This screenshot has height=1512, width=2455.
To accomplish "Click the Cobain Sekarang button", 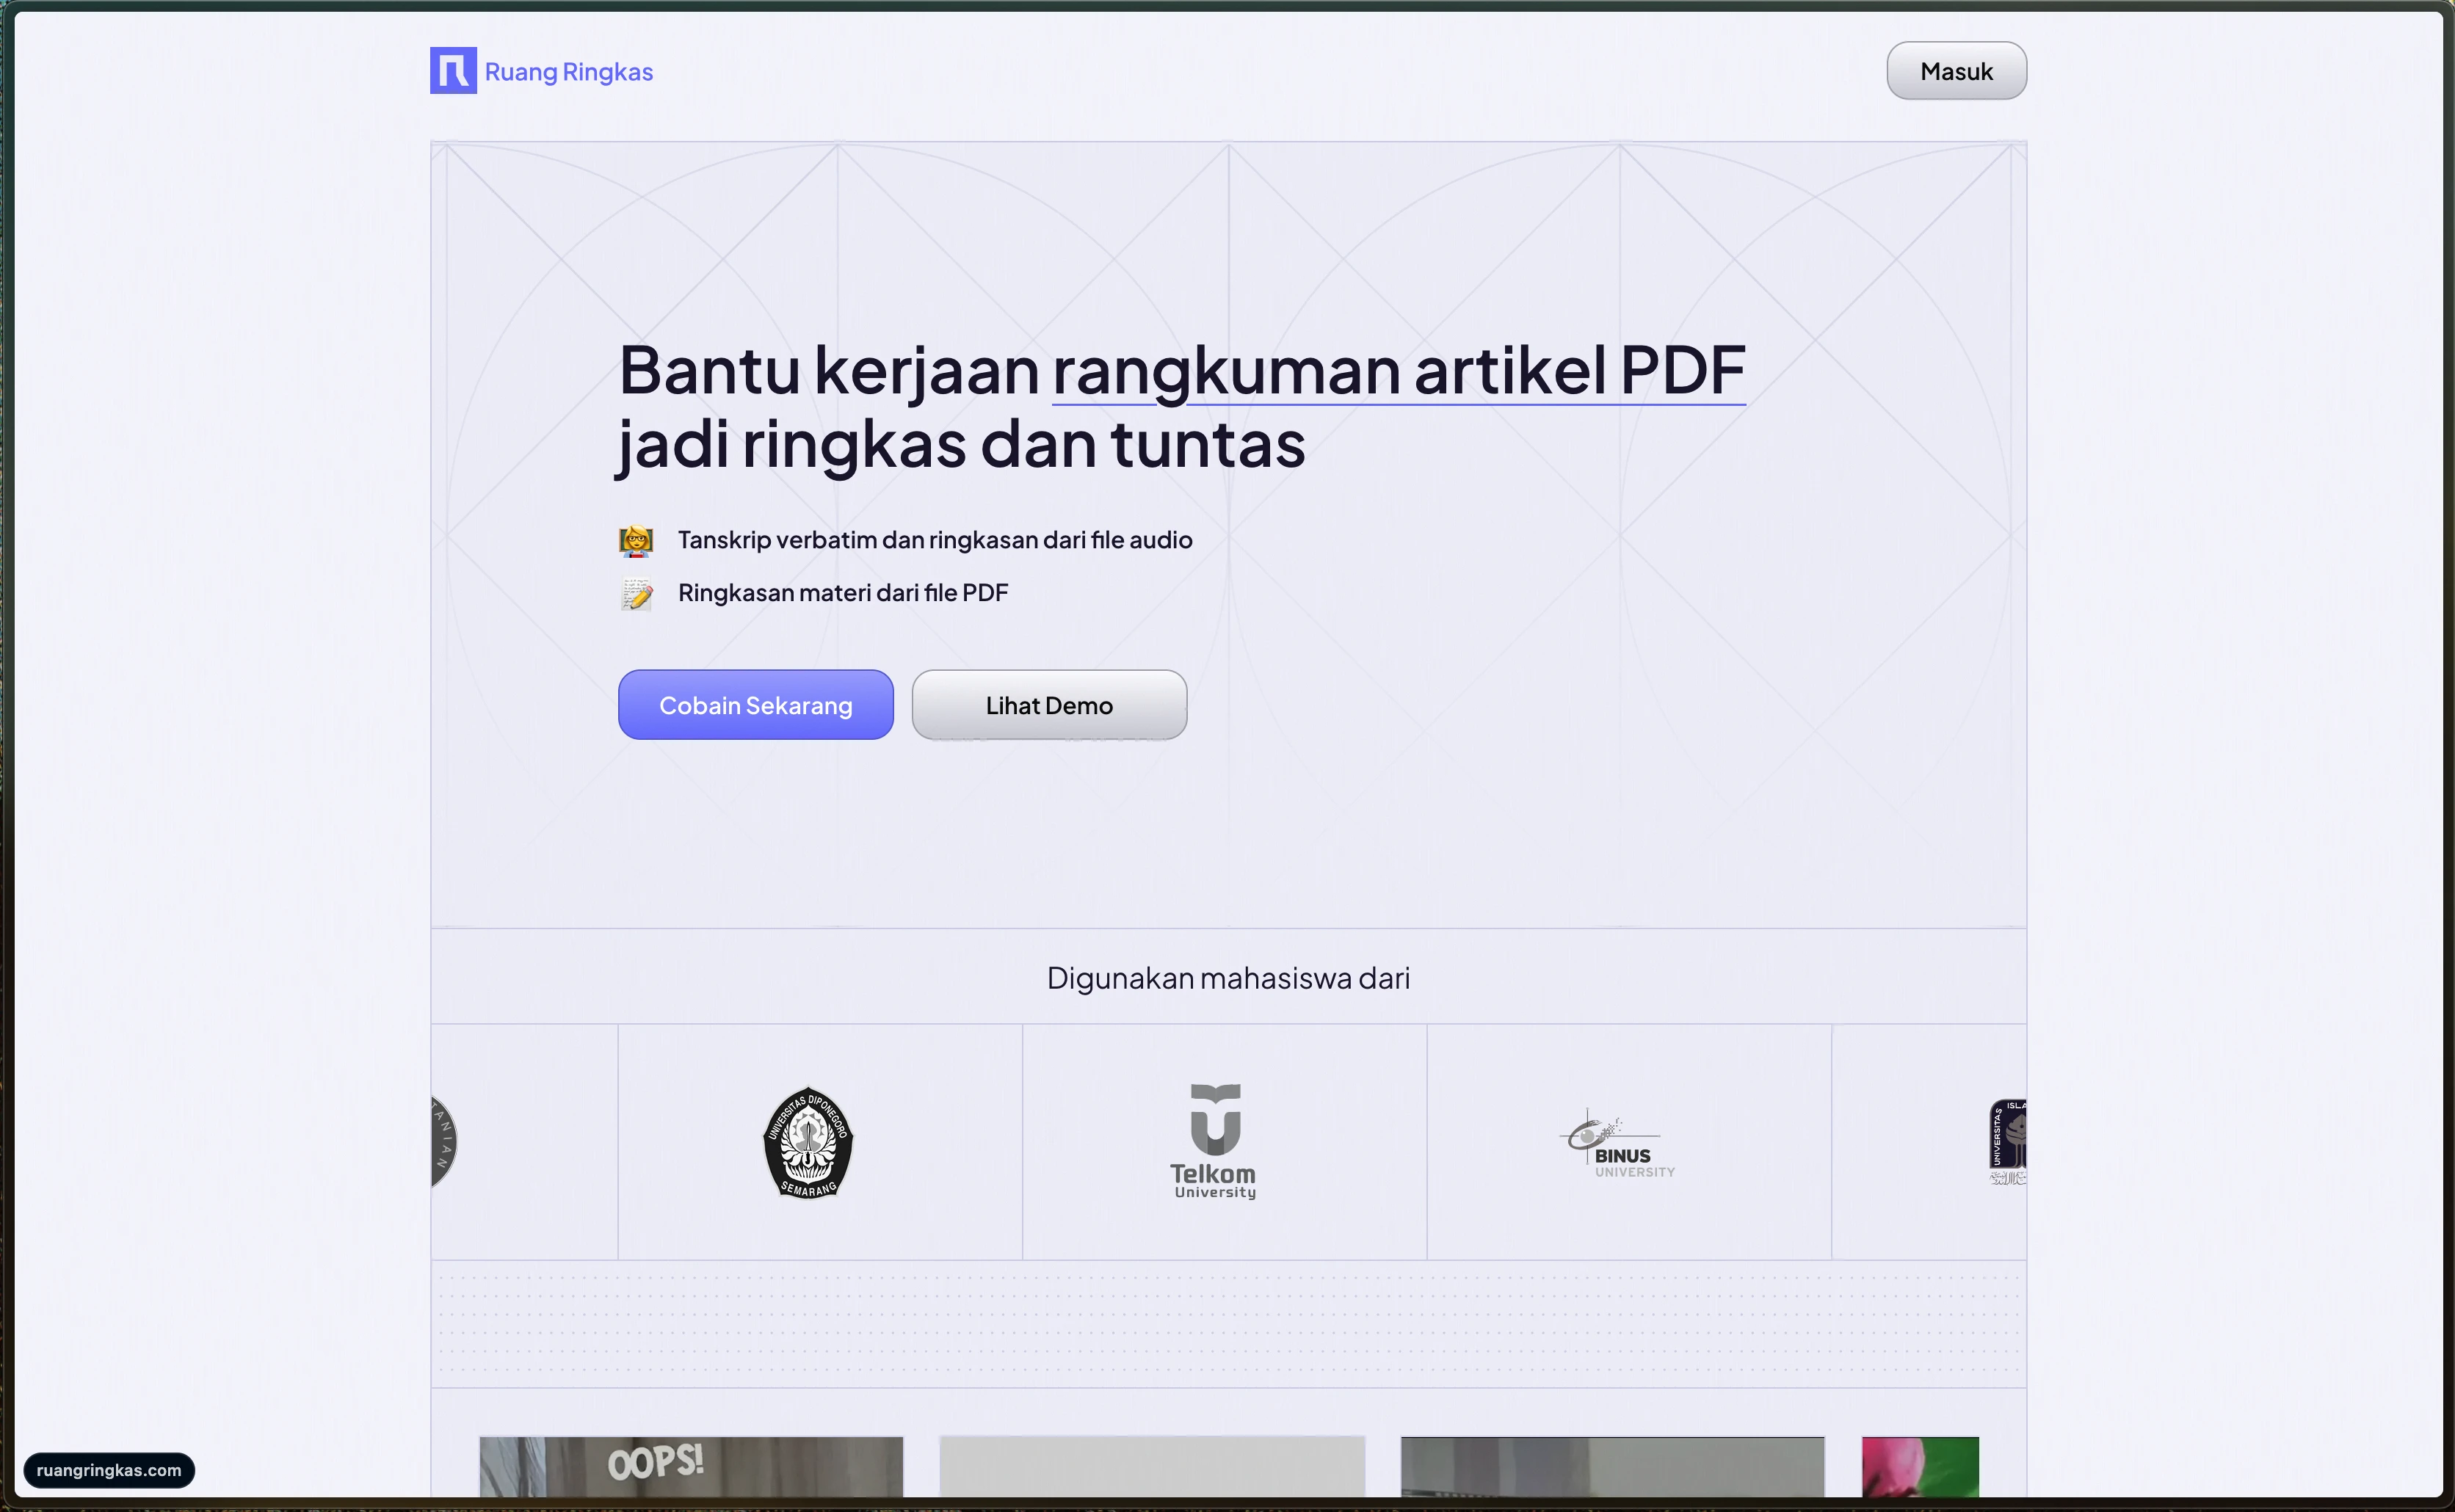I will [x=755, y=705].
